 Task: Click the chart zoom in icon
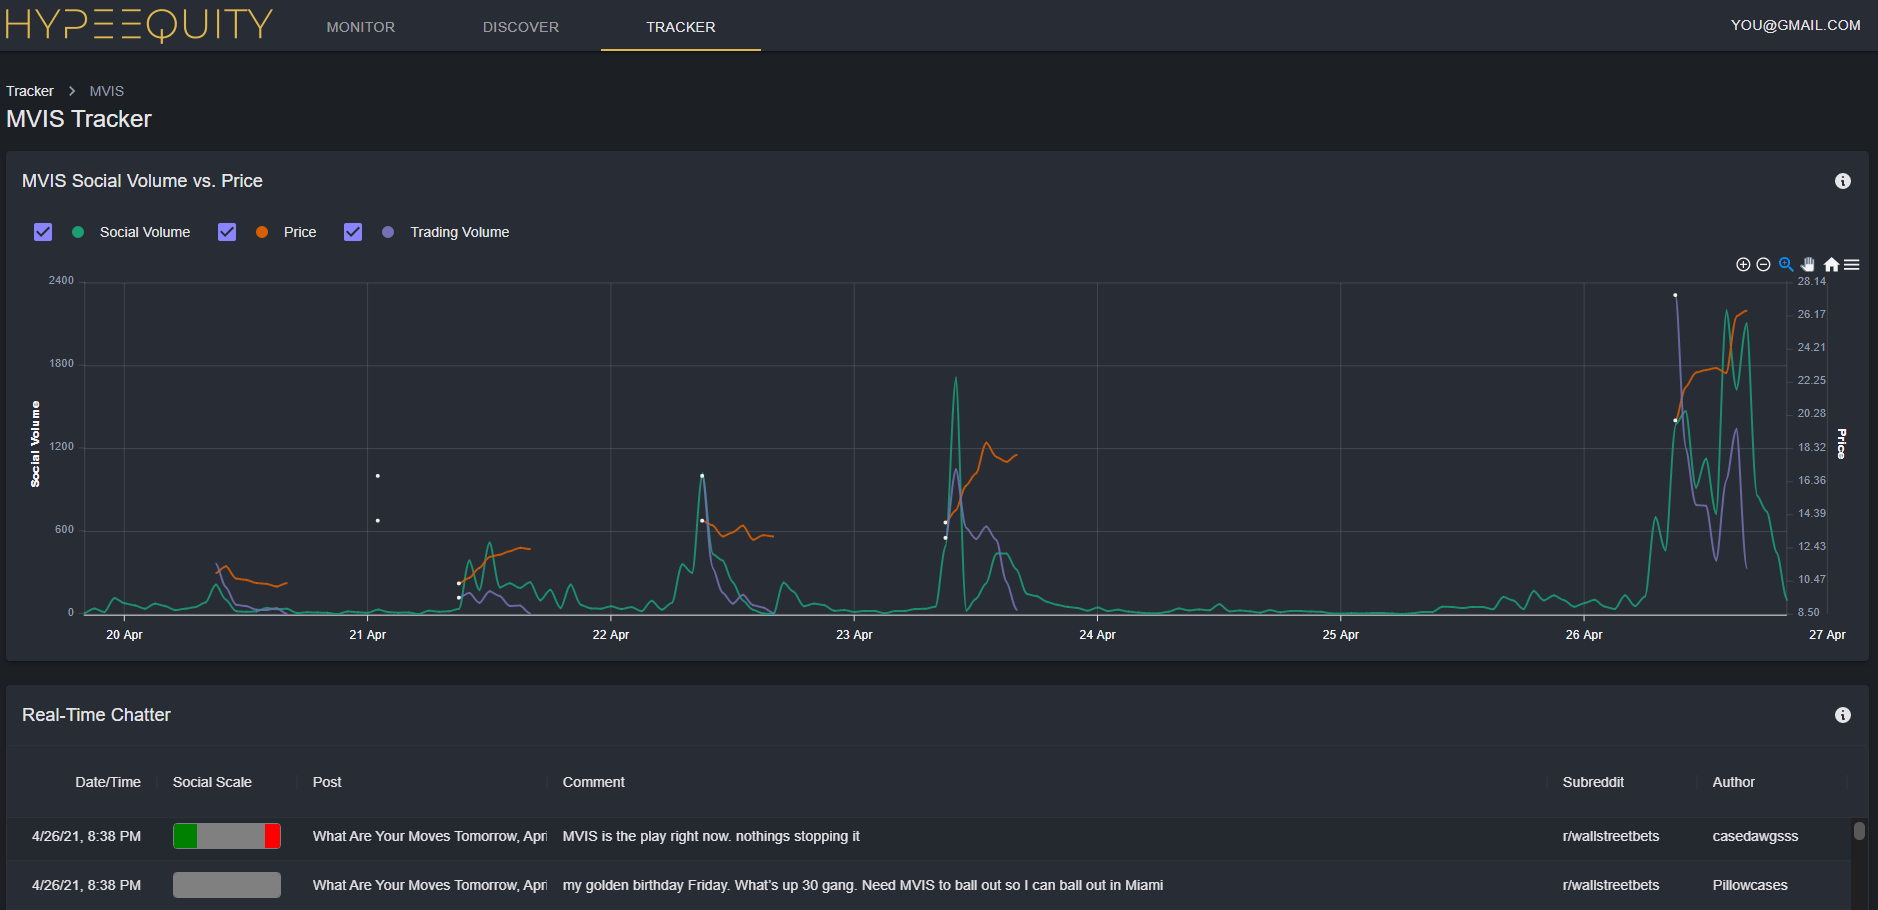1743,265
